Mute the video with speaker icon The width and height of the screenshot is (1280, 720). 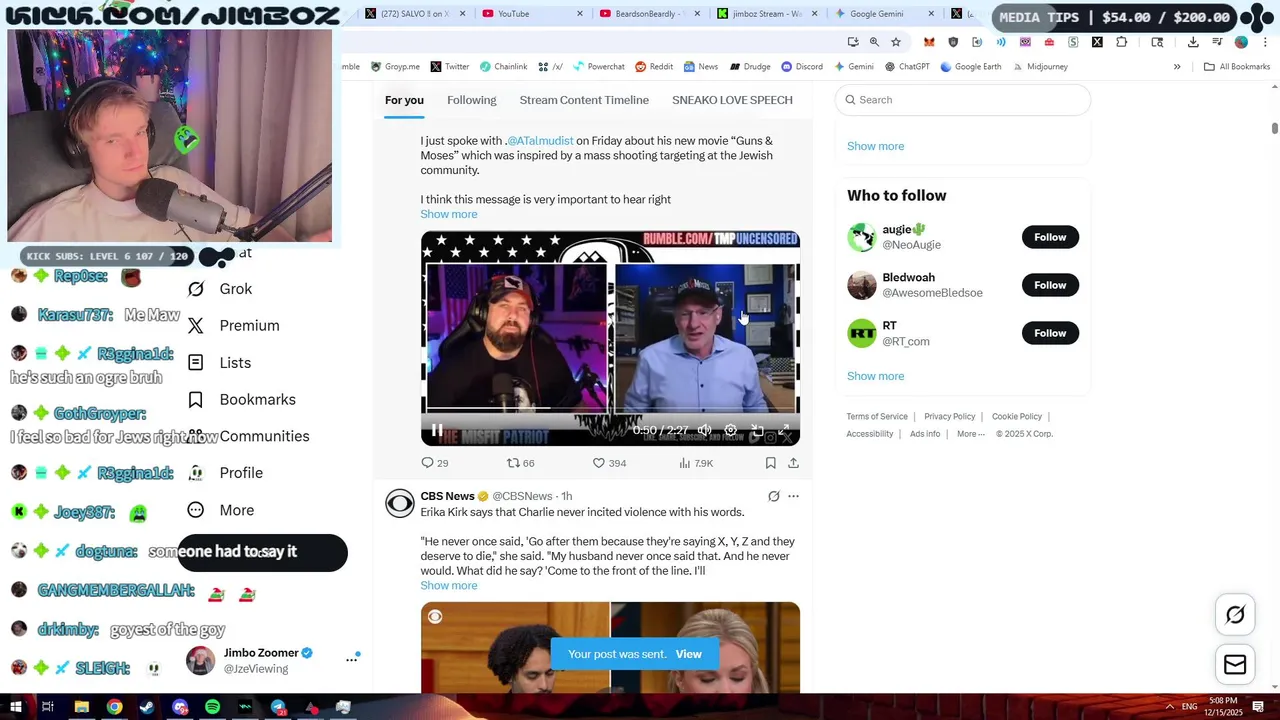704,431
